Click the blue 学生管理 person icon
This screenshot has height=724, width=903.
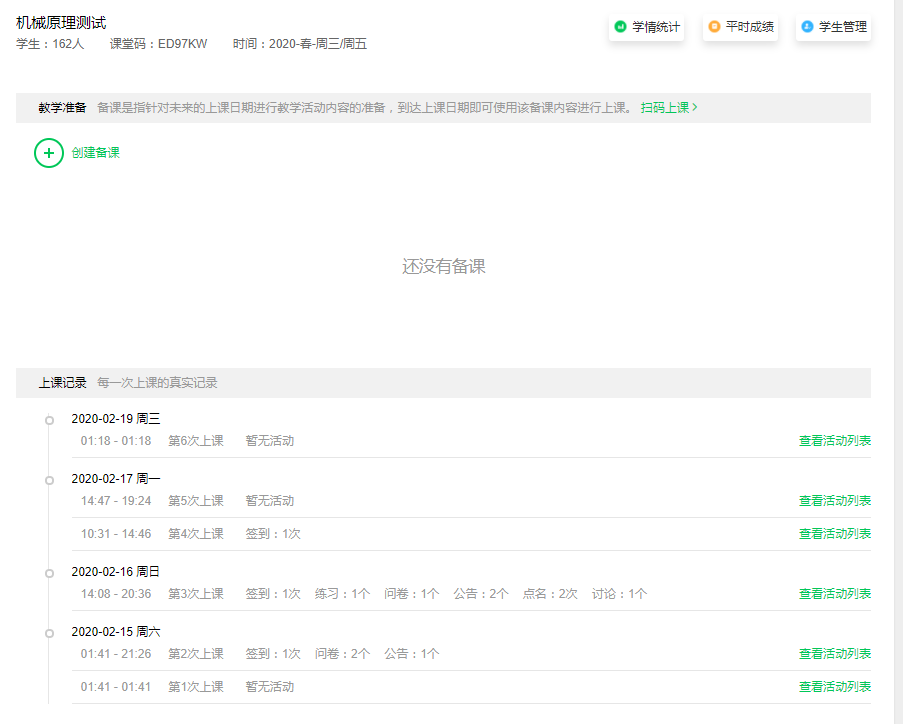[x=807, y=27]
